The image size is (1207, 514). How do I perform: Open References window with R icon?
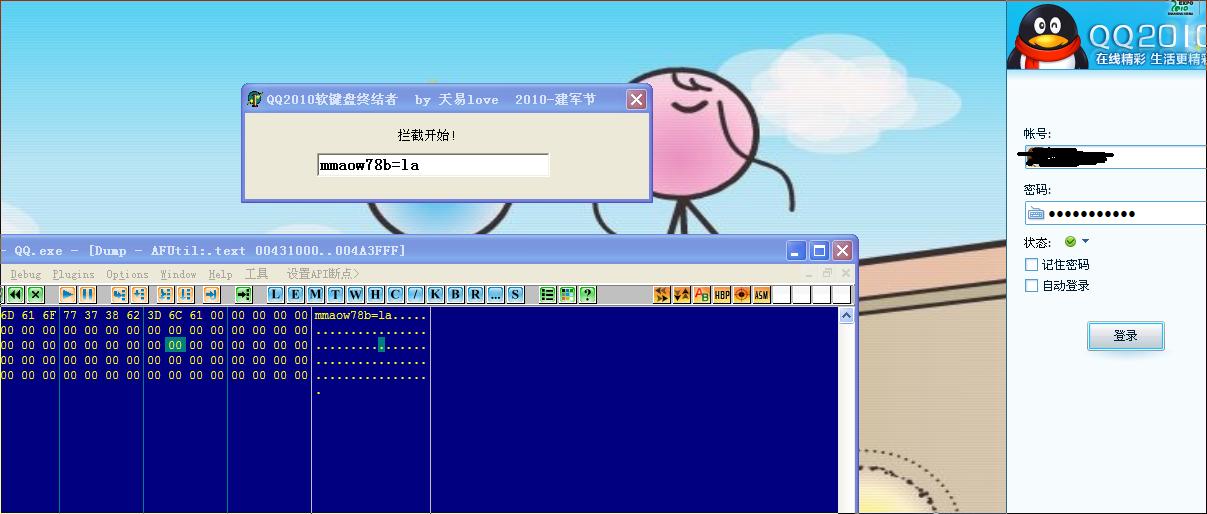[476, 294]
